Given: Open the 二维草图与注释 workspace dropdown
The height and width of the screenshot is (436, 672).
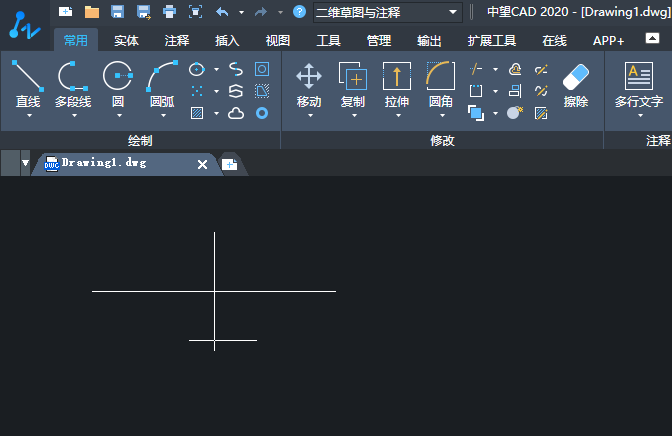Looking at the screenshot, I should tap(388, 12).
